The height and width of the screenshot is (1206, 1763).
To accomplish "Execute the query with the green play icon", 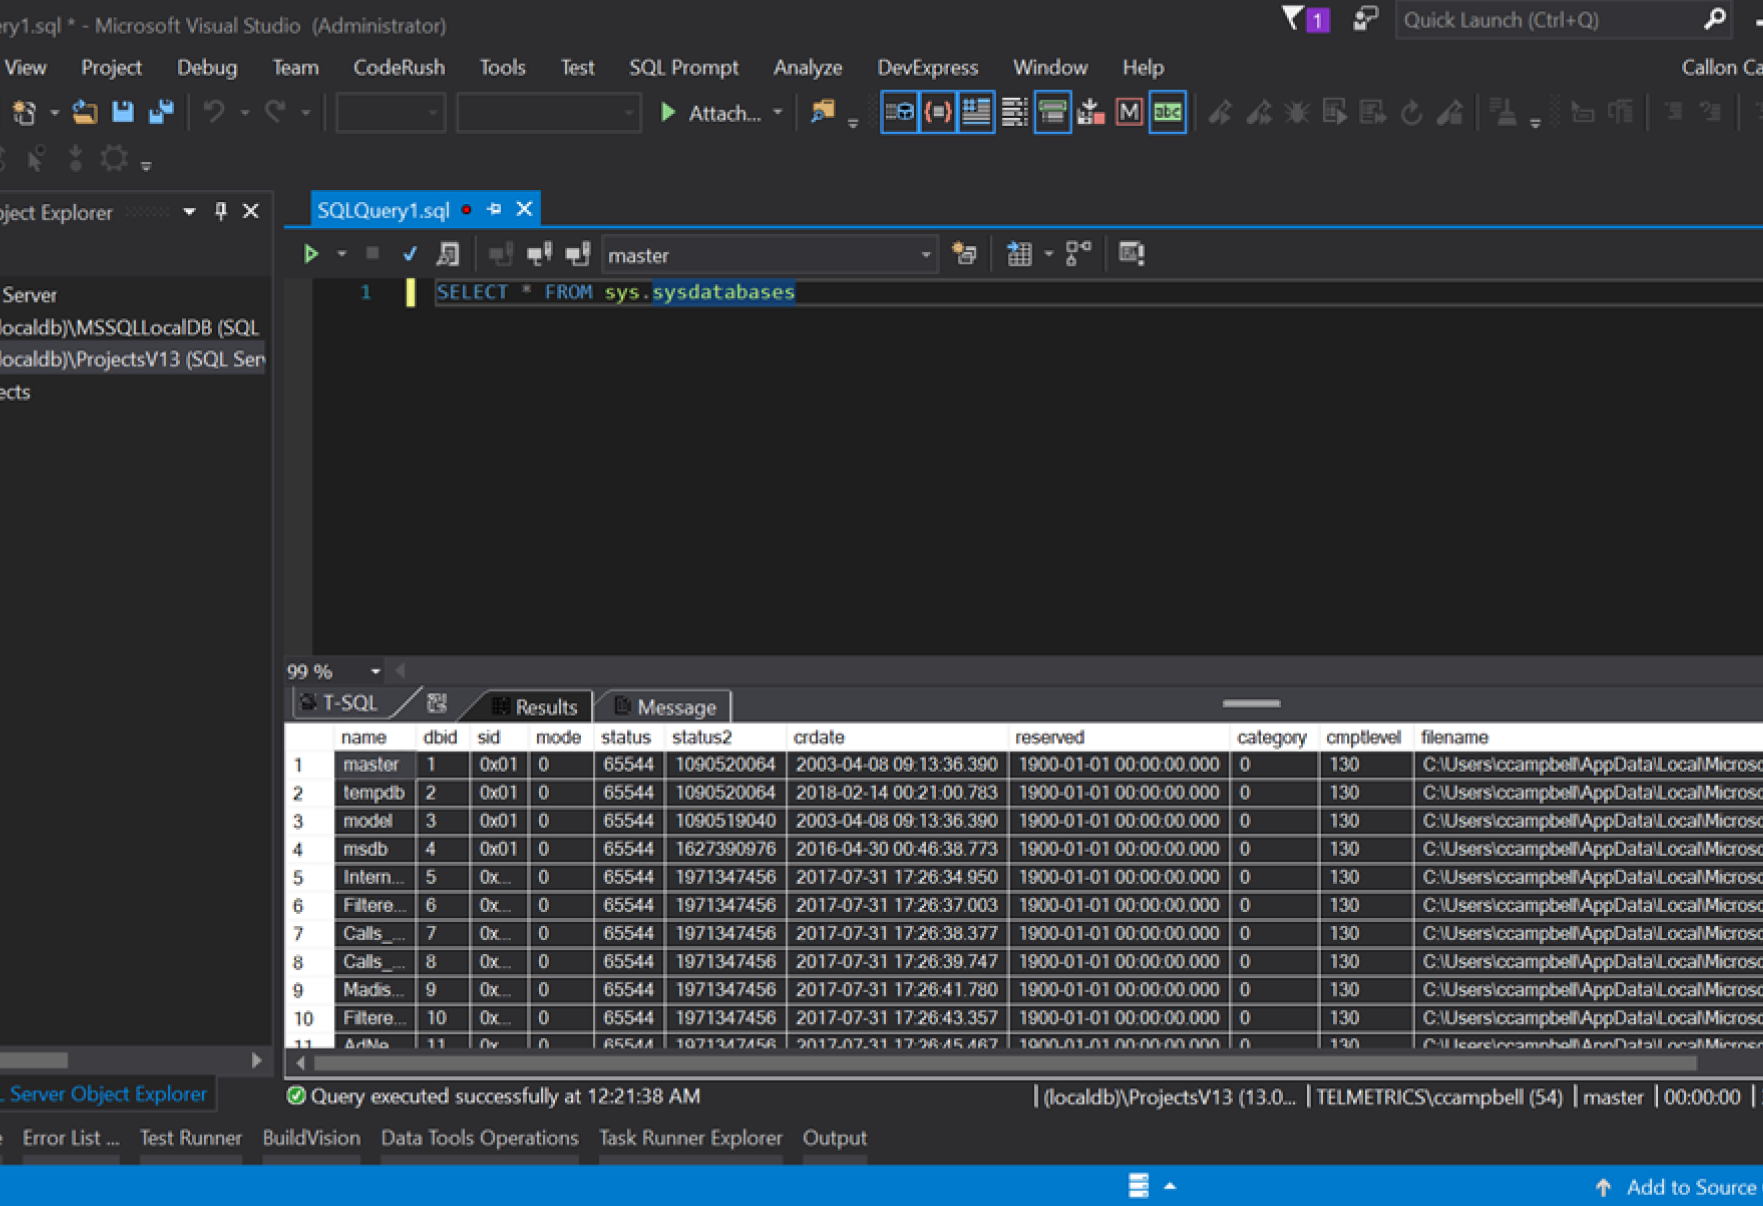I will pyautogui.click(x=311, y=254).
